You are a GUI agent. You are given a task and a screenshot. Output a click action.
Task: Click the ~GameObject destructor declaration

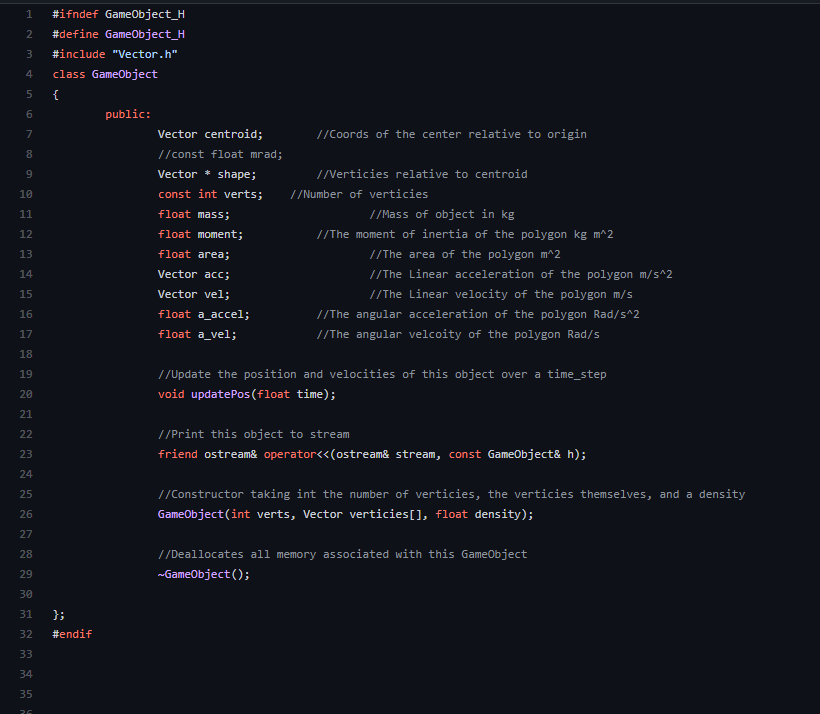click(x=204, y=574)
